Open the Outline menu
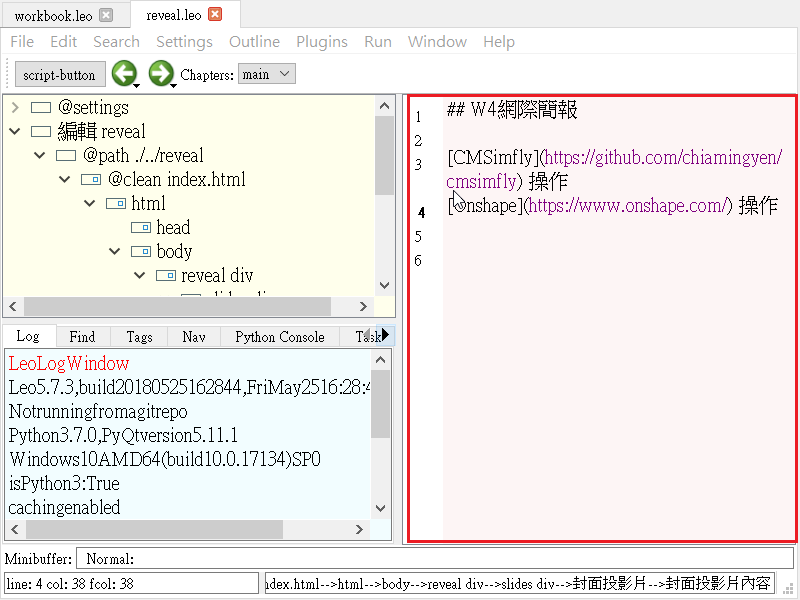Viewport: 800px width, 600px height. (254, 41)
